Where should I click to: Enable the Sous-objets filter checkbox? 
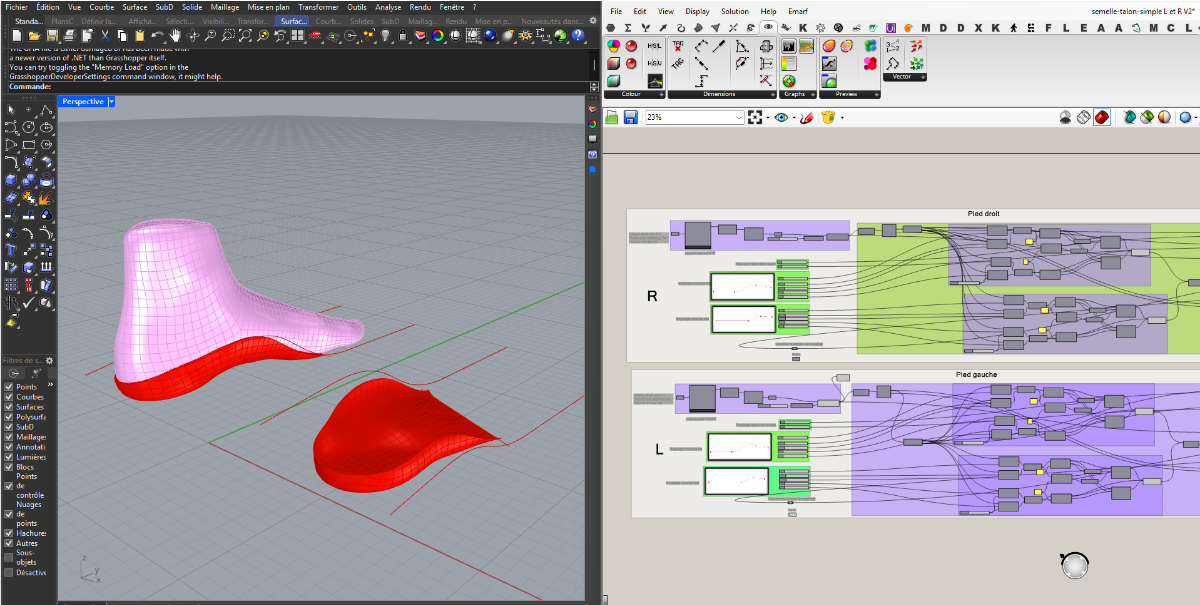(9, 557)
